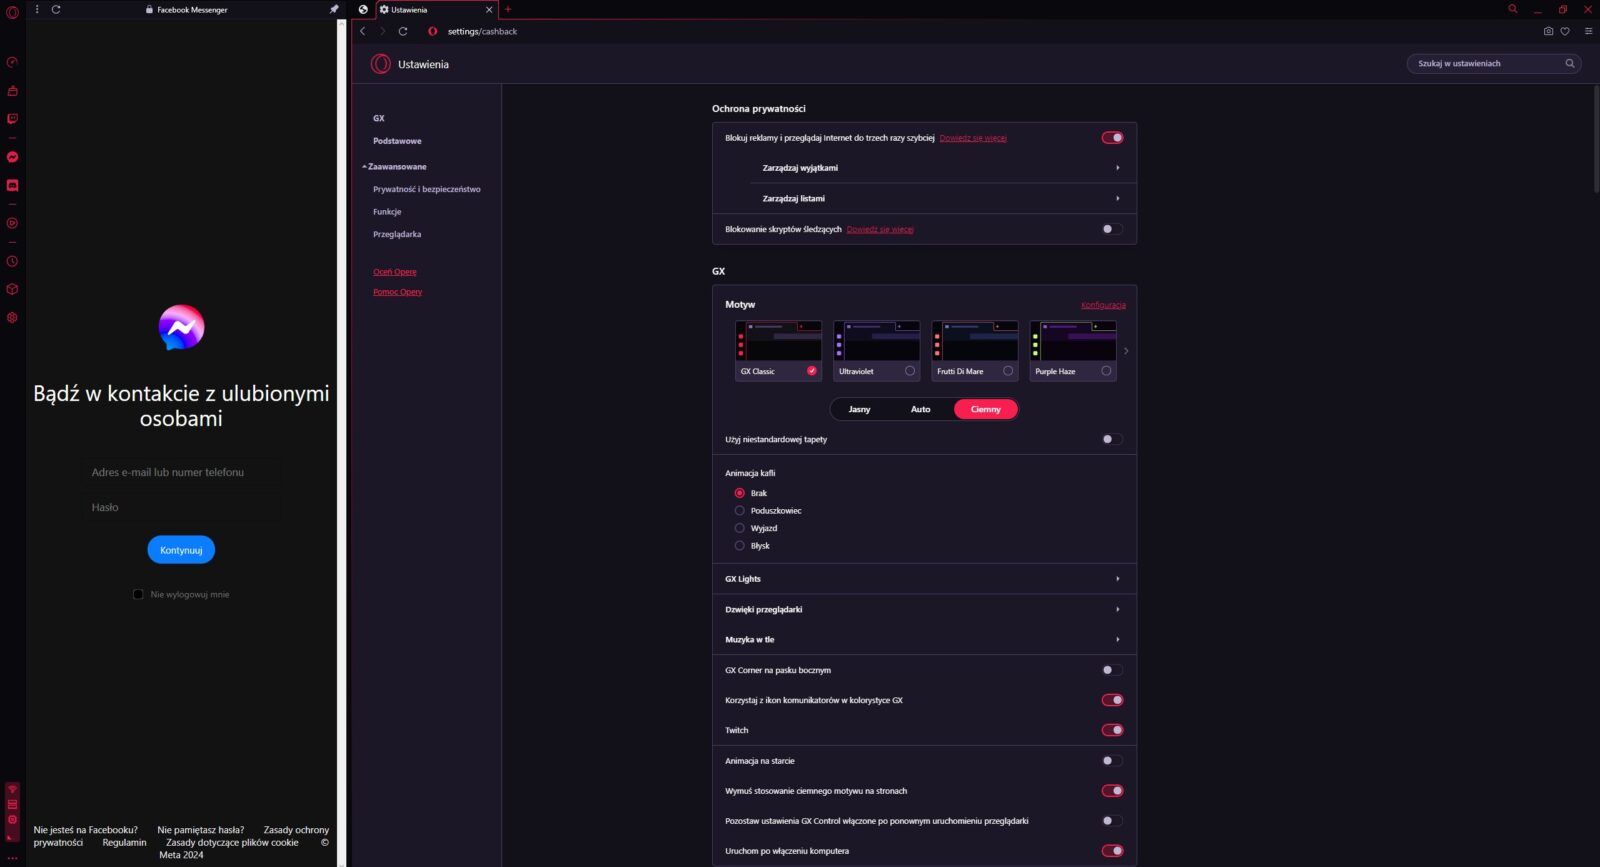The height and width of the screenshot is (867, 1600).
Task: Open the Easy Setup menu icon
Action: coord(1588,31)
